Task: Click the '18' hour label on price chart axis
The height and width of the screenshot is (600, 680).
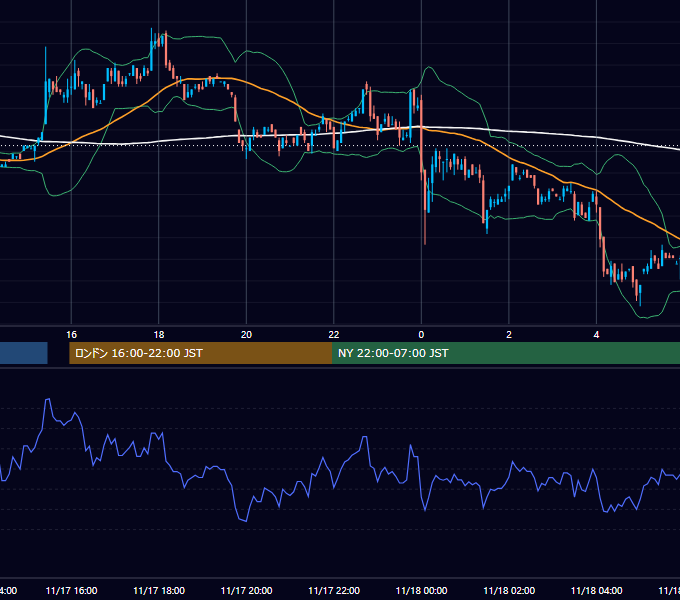Action: (159, 335)
